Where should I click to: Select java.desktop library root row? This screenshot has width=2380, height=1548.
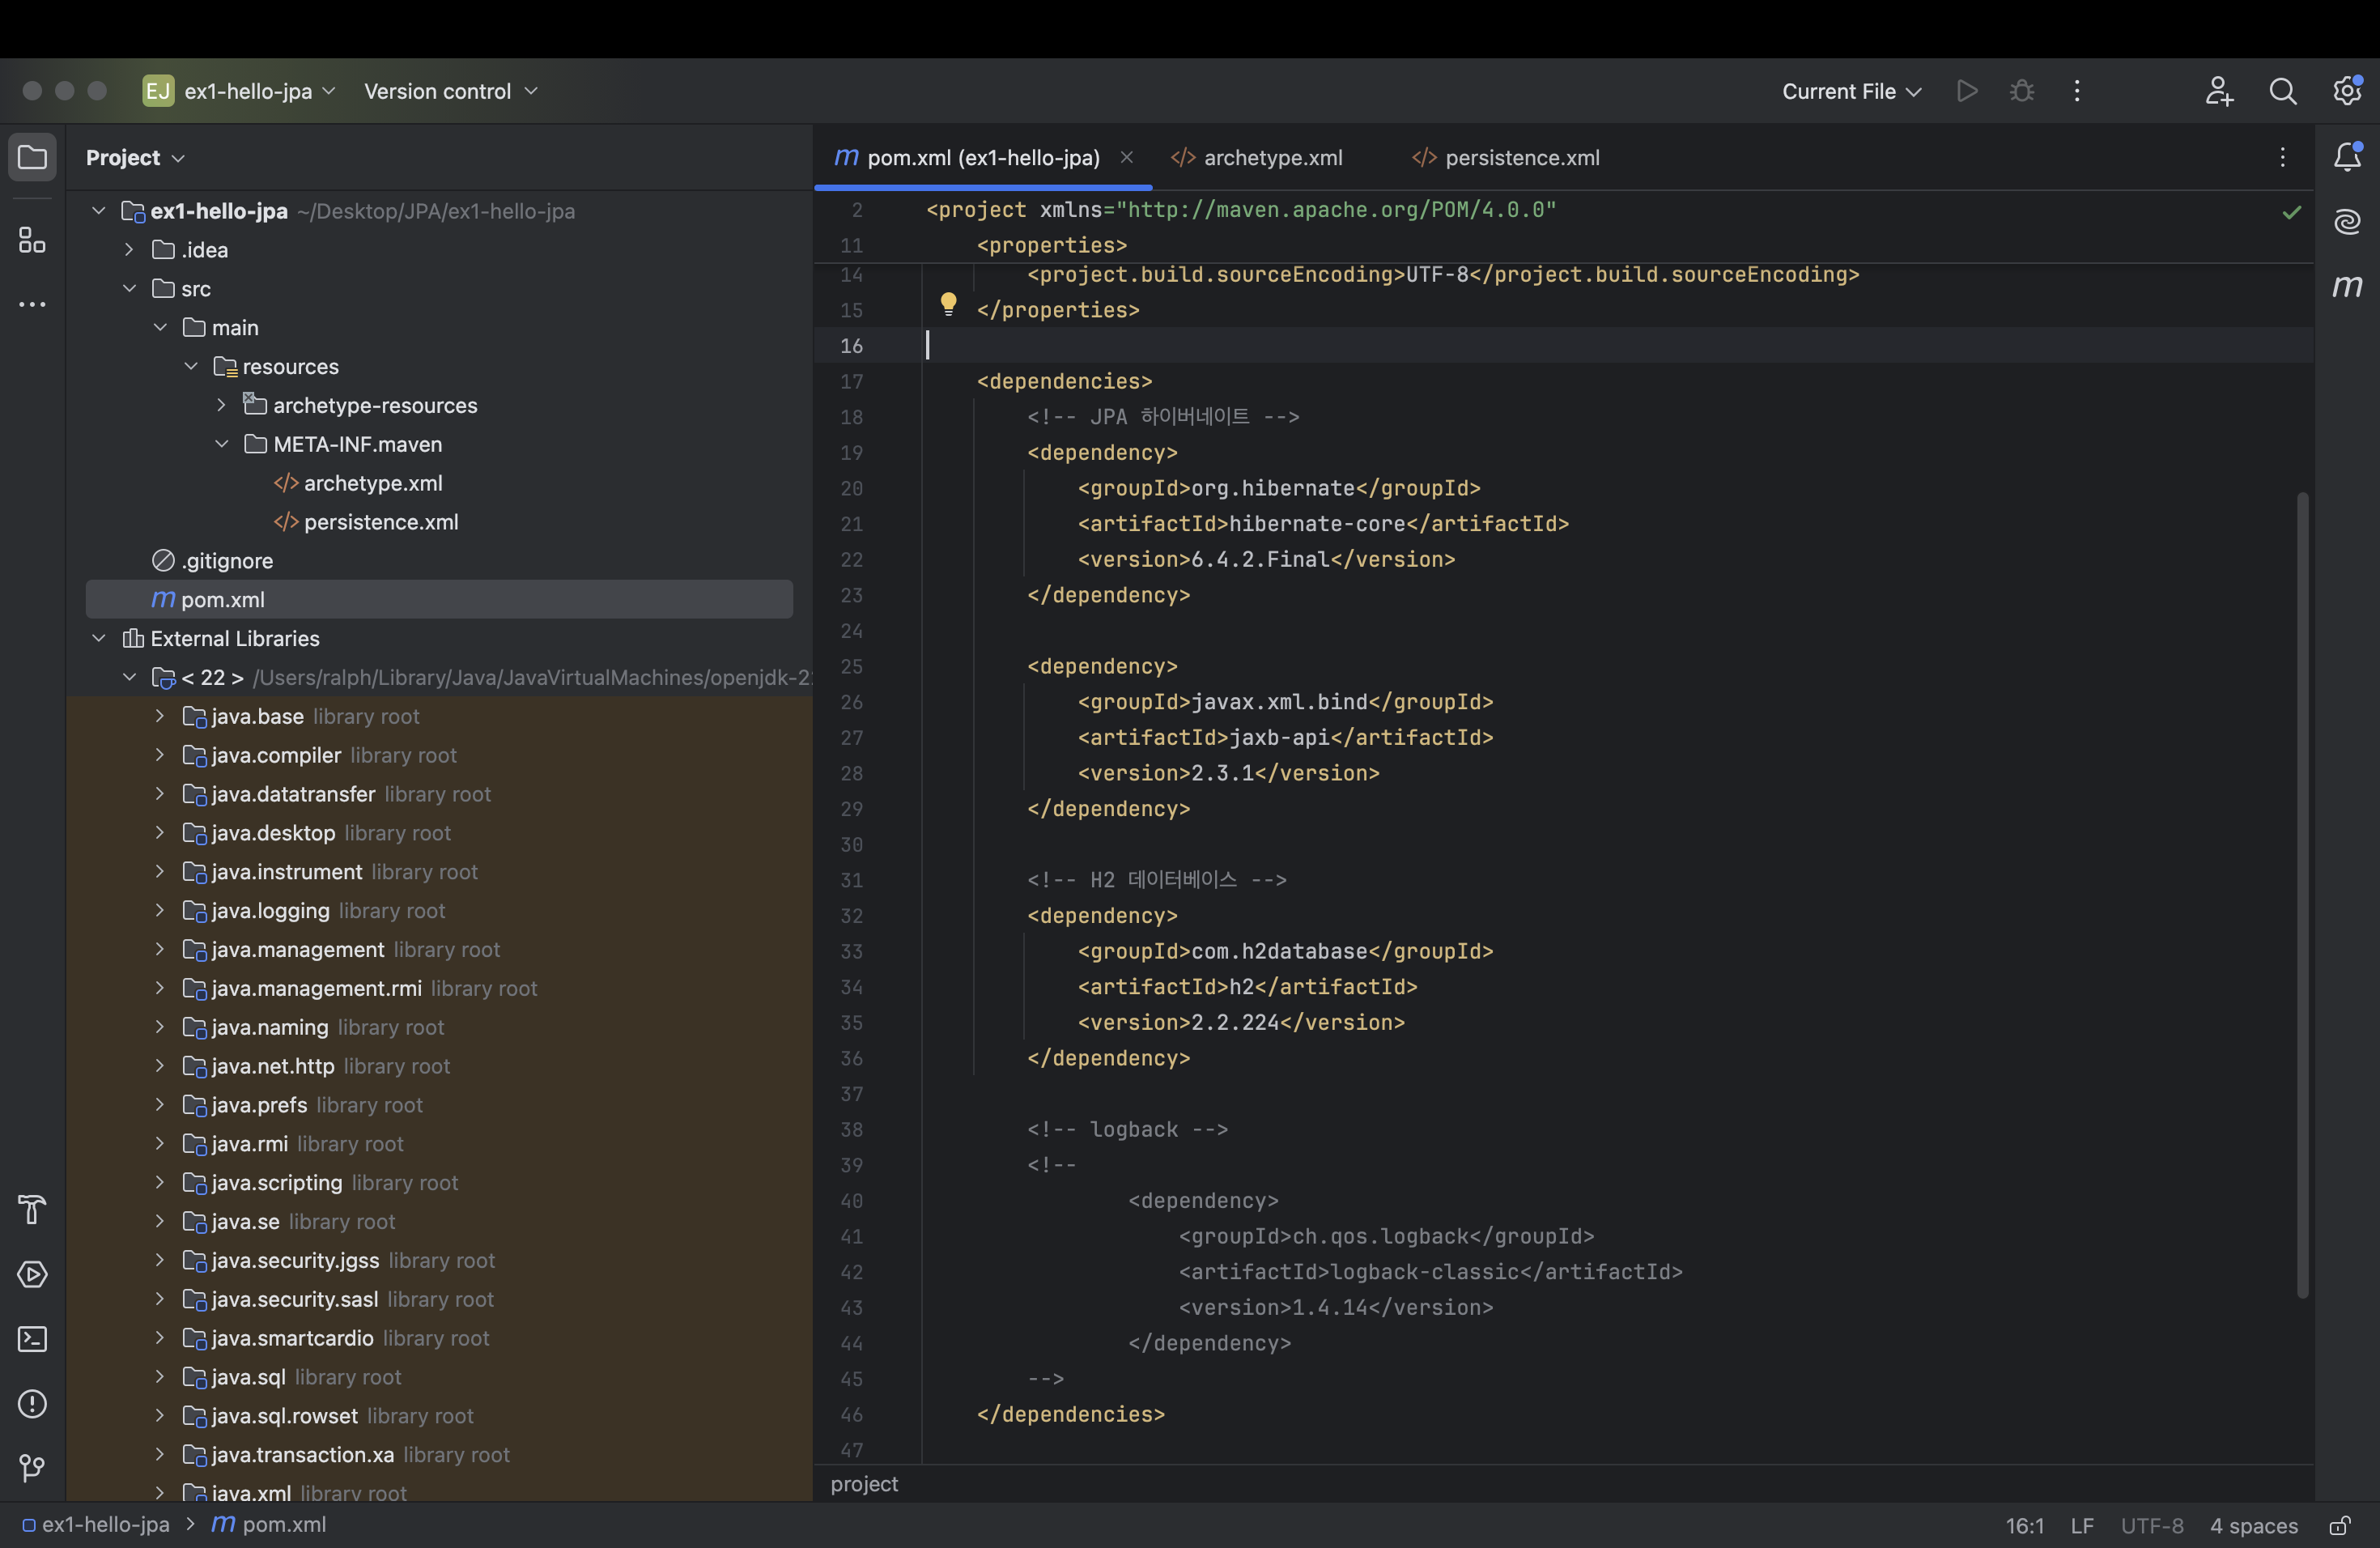pos(439,833)
